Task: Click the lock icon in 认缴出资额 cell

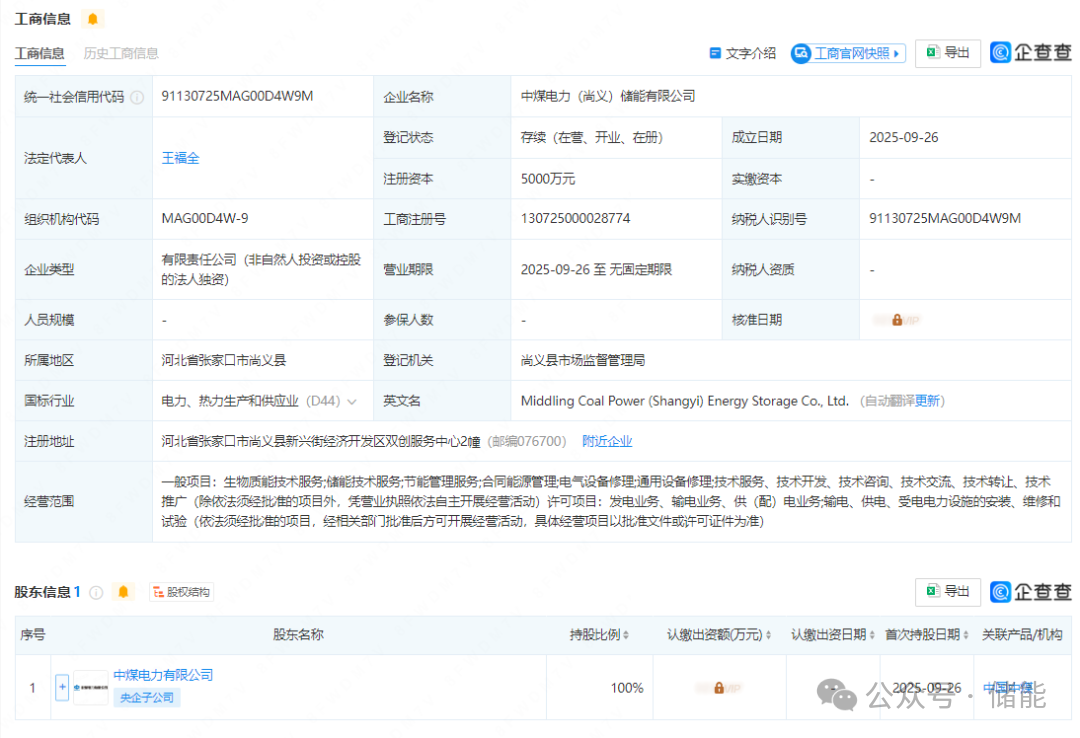Action: [718, 688]
